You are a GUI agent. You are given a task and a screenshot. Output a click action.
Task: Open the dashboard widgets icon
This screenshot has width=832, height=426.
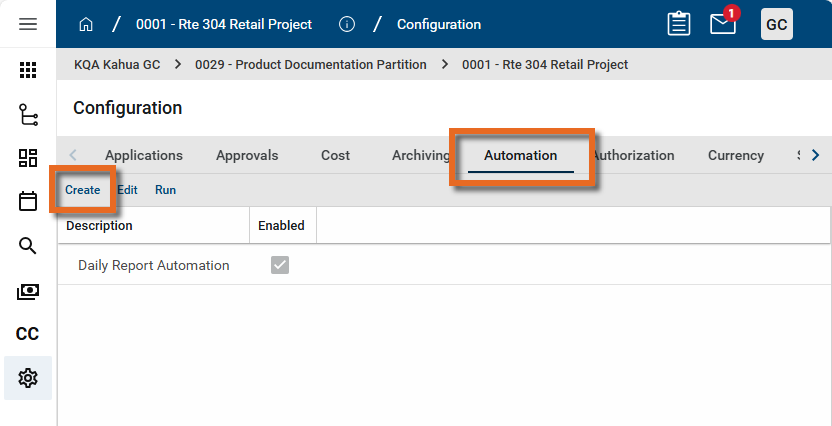coord(28,158)
